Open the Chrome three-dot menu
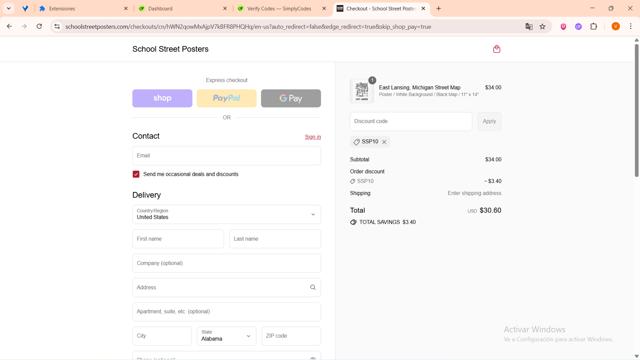This screenshot has width=640, height=360. (631, 27)
